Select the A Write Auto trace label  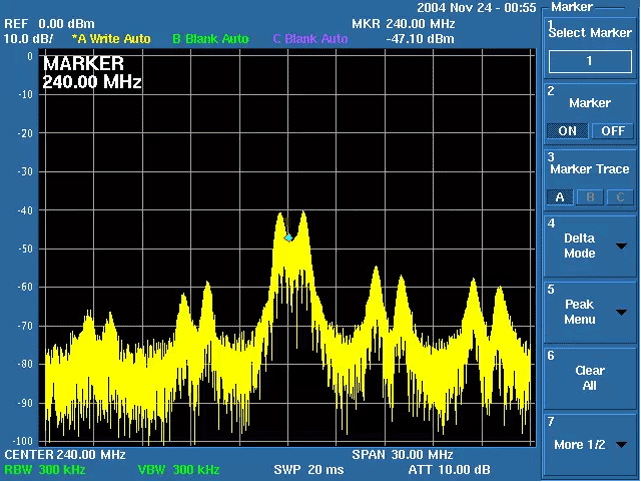pos(111,39)
